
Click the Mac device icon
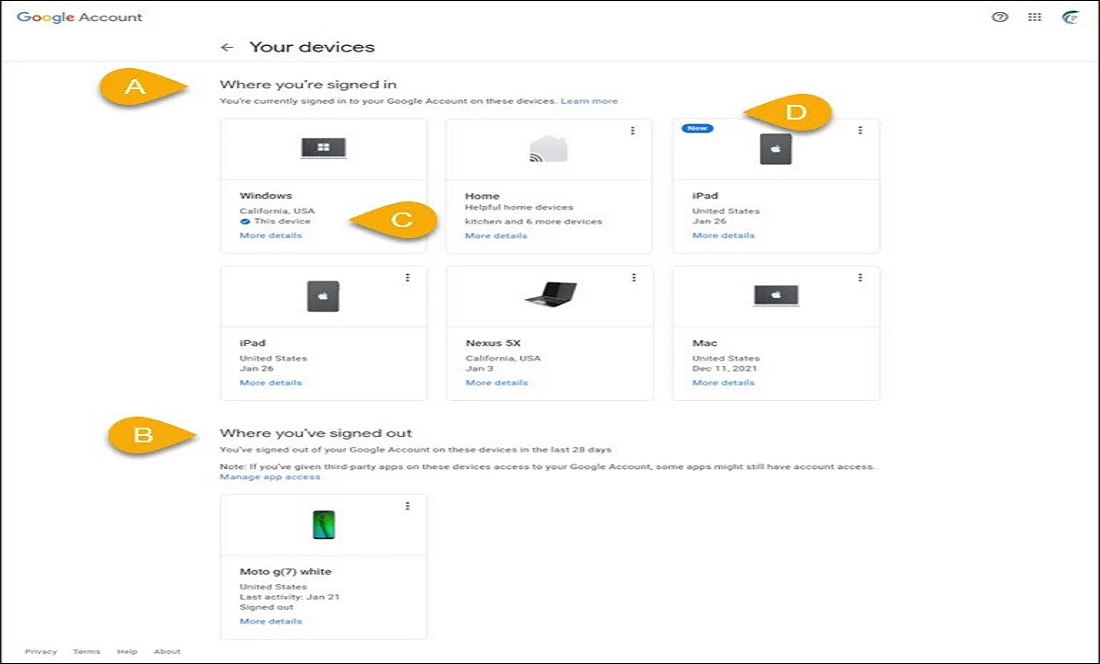(775, 295)
